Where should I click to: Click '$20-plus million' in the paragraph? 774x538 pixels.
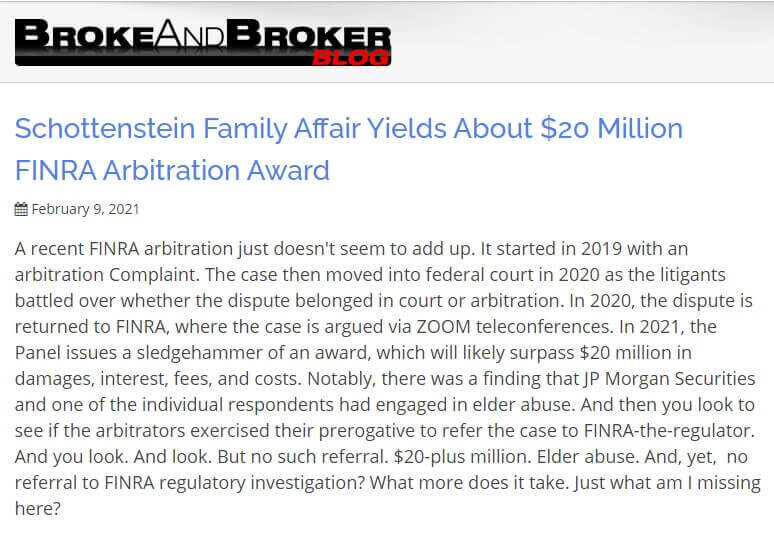pos(463,457)
